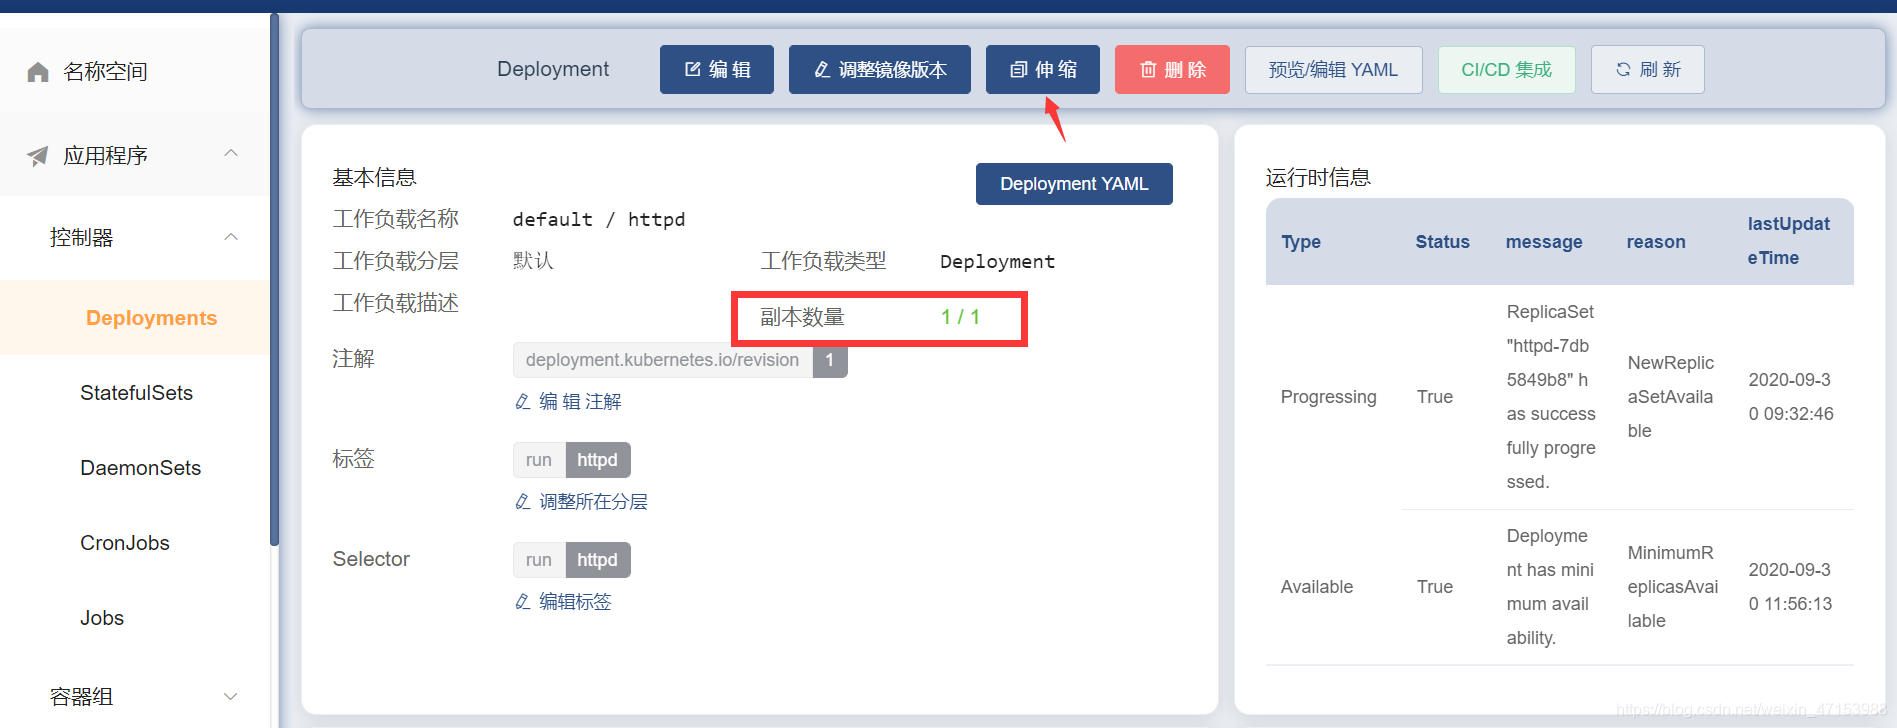Click the run httpd tag under Selector

tap(572, 560)
